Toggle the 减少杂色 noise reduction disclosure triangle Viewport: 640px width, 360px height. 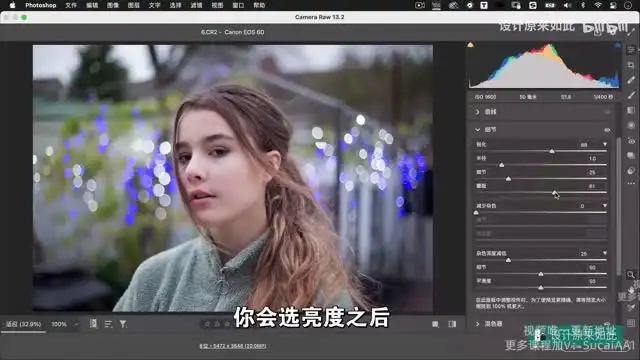[x=605, y=206]
